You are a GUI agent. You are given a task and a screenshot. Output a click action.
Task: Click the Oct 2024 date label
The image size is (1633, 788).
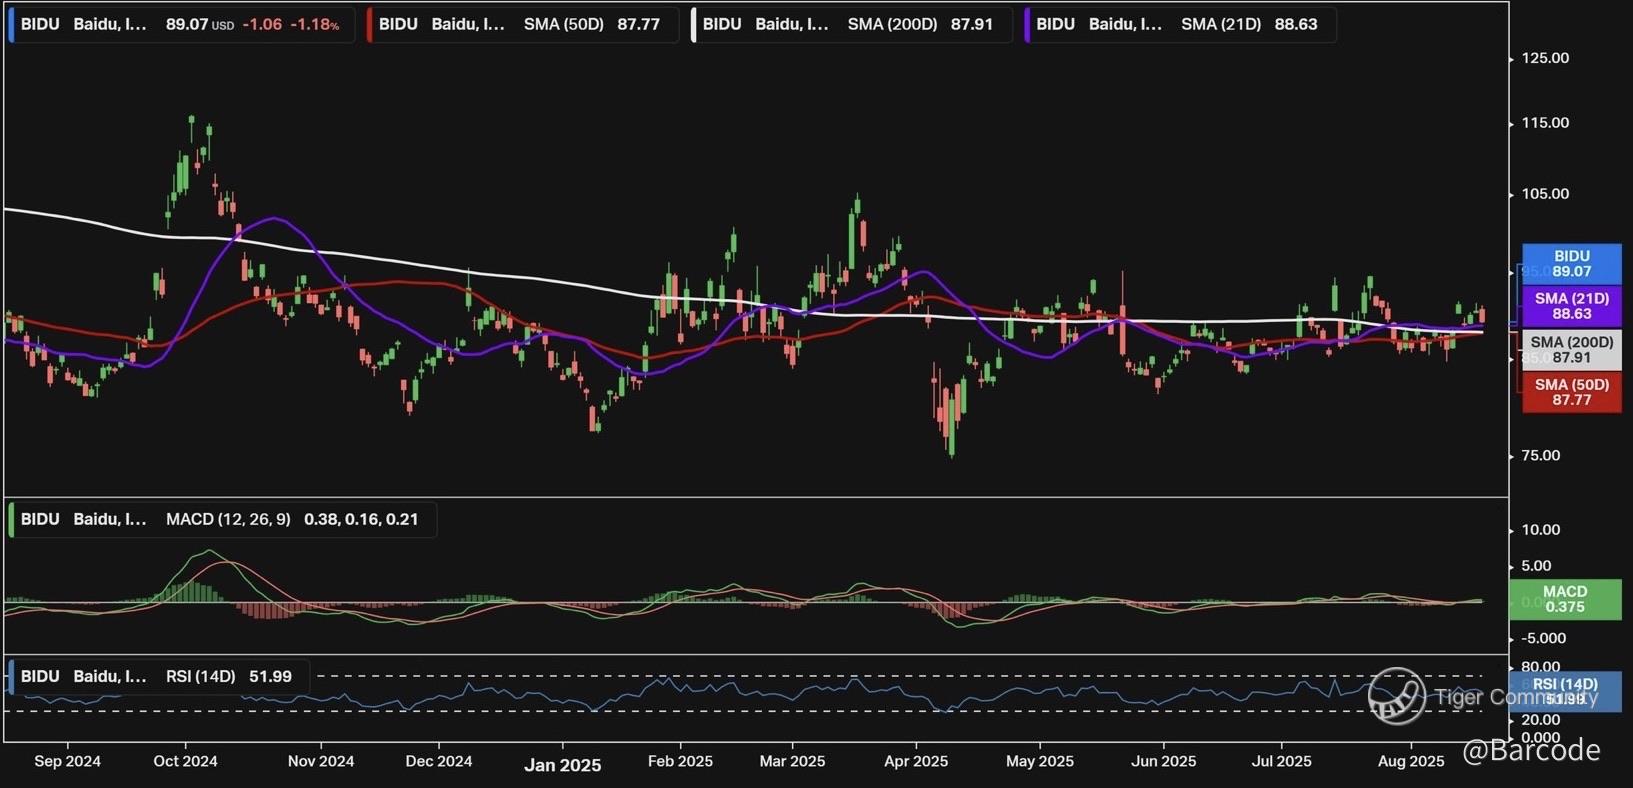[x=185, y=761]
